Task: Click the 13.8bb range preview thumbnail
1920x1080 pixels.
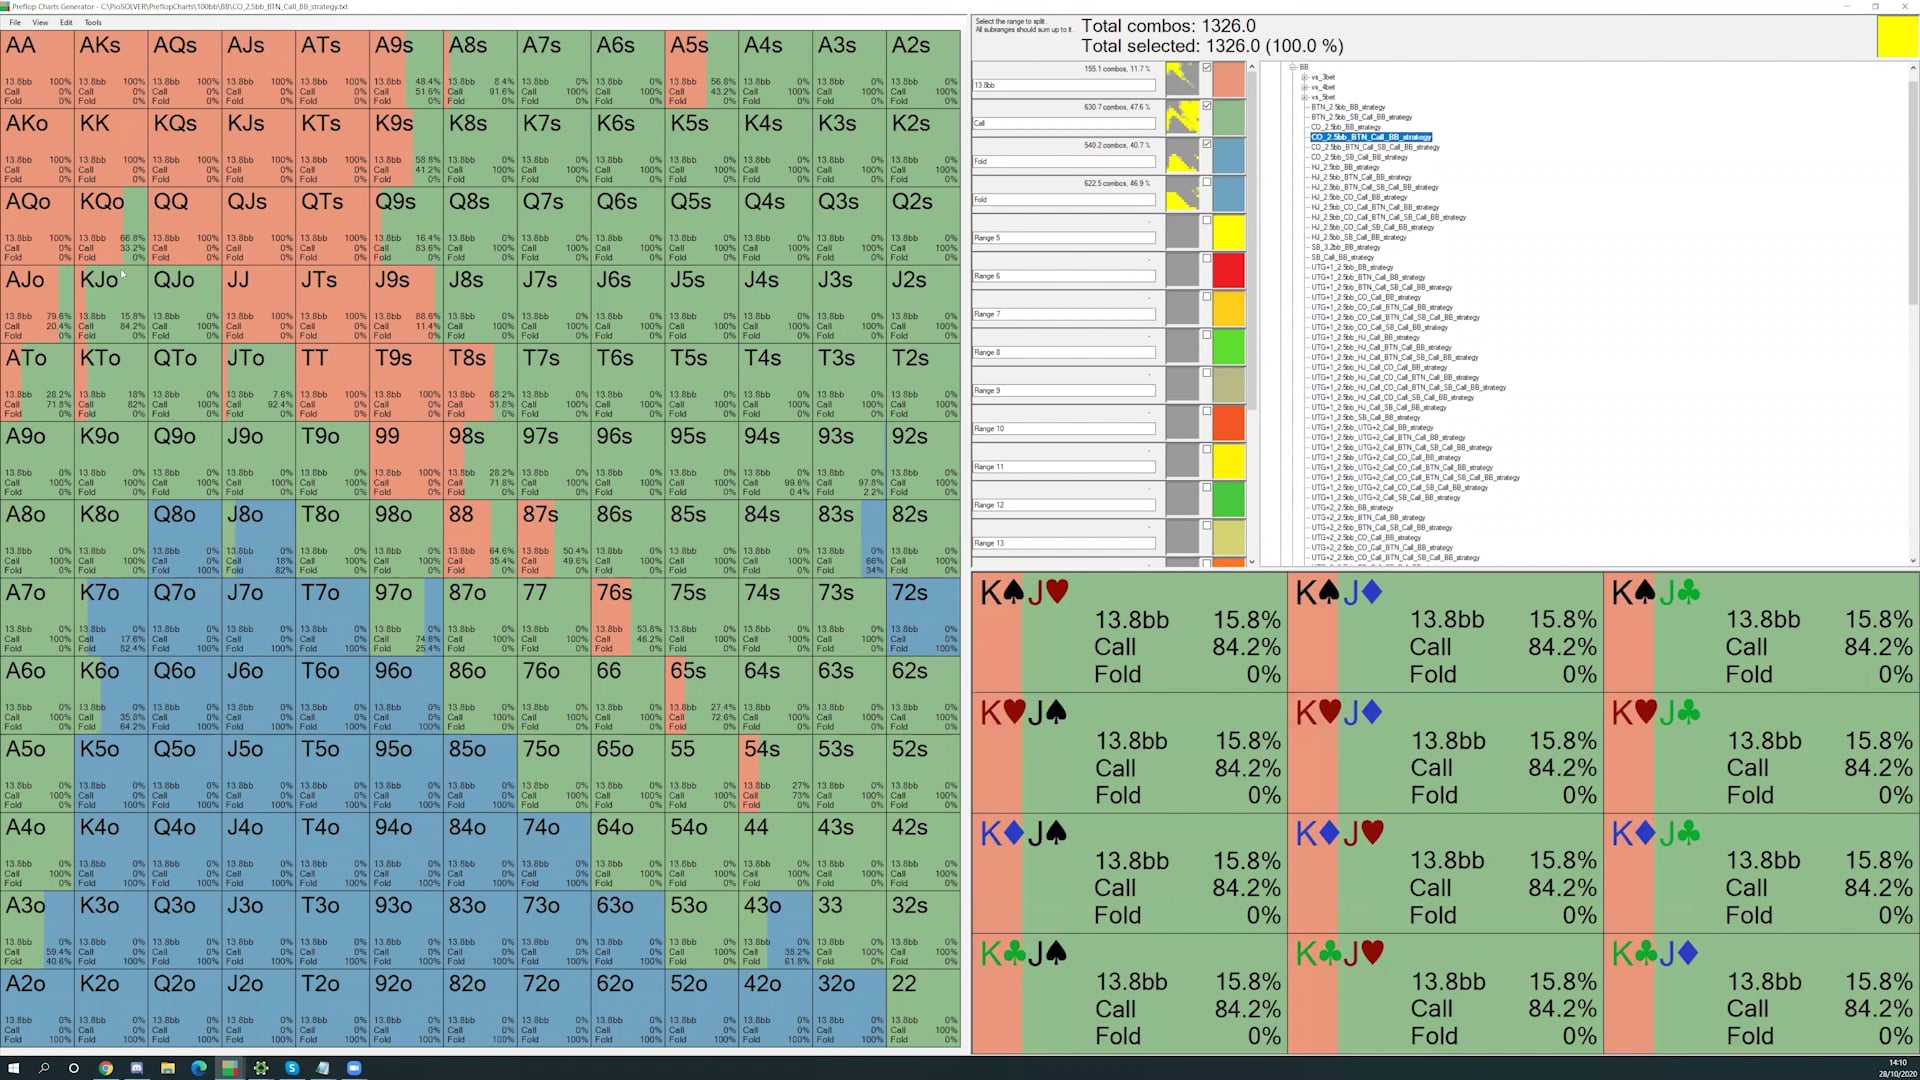Action: point(1182,79)
